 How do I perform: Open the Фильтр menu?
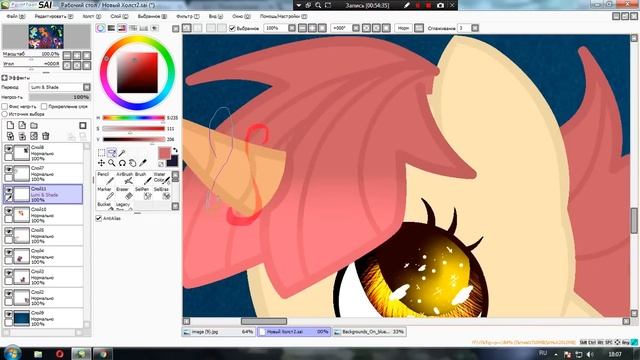(x=187, y=16)
